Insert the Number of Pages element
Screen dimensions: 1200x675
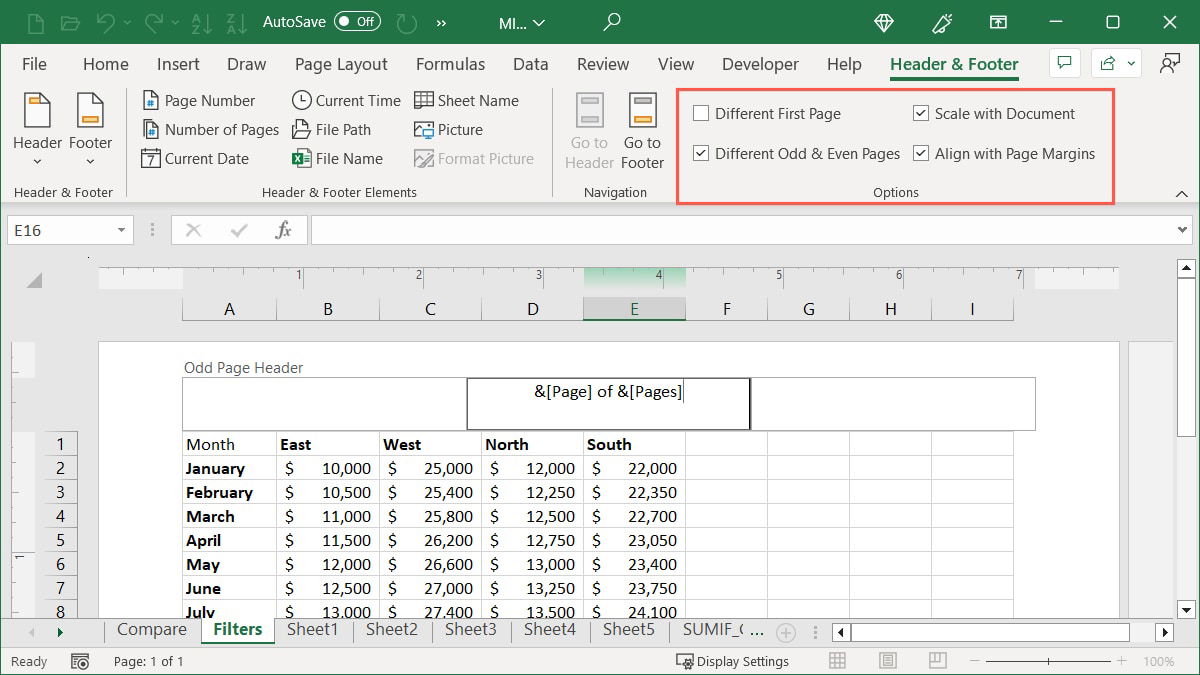click(x=210, y=129)
